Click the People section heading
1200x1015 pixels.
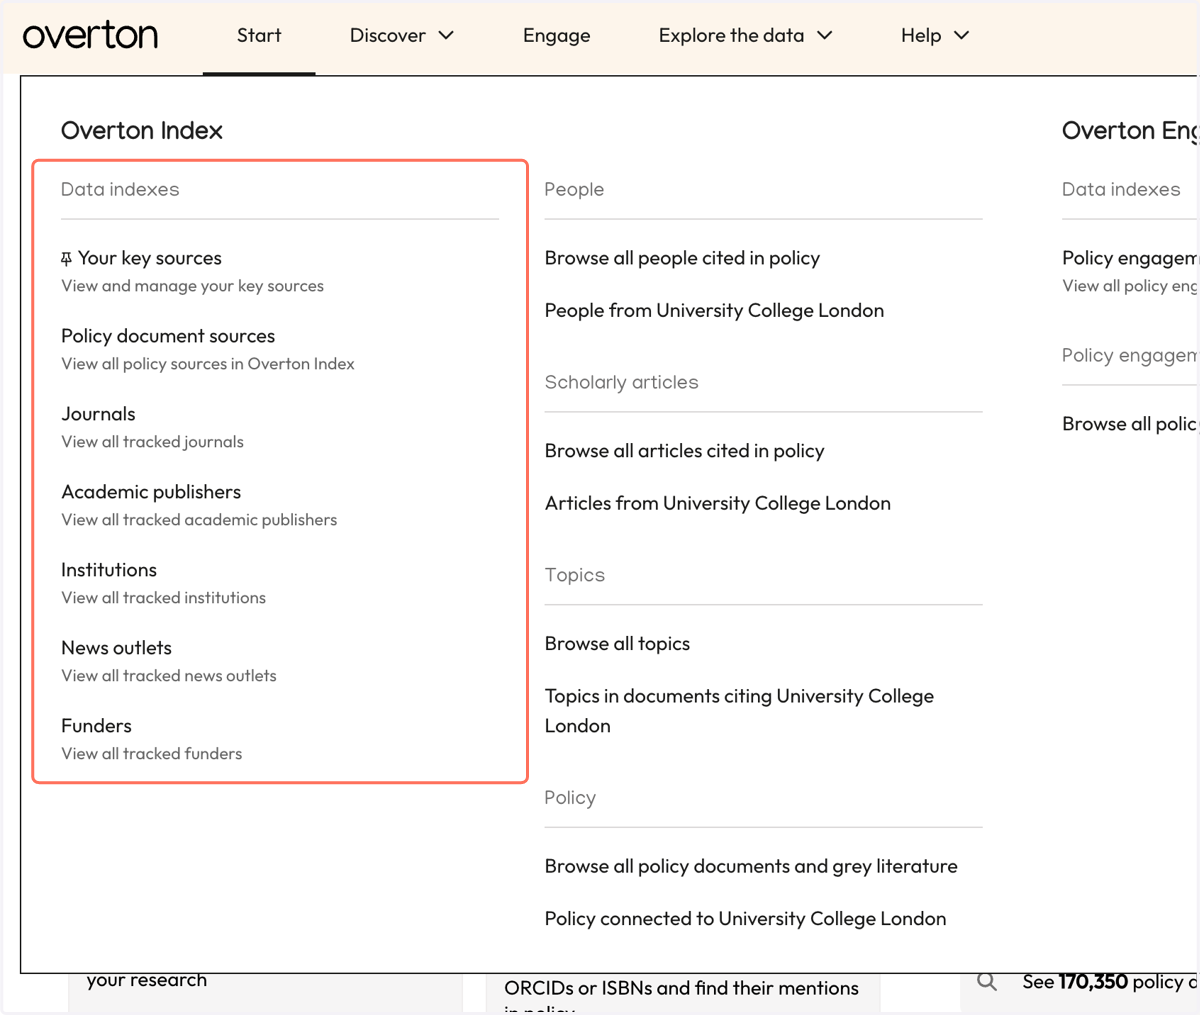coord(574,189)
